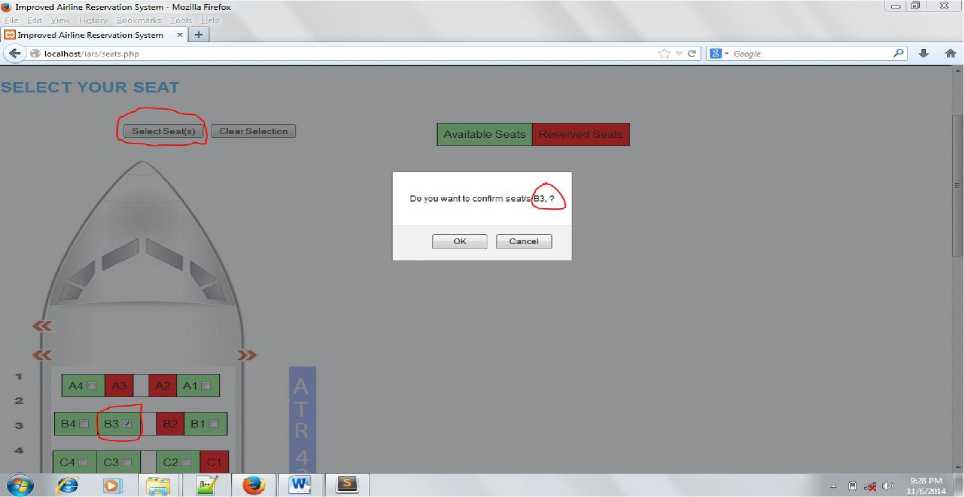The image size is (964, 497).
Task: Click the reserved seat B2
Action: tap(170, 424)
